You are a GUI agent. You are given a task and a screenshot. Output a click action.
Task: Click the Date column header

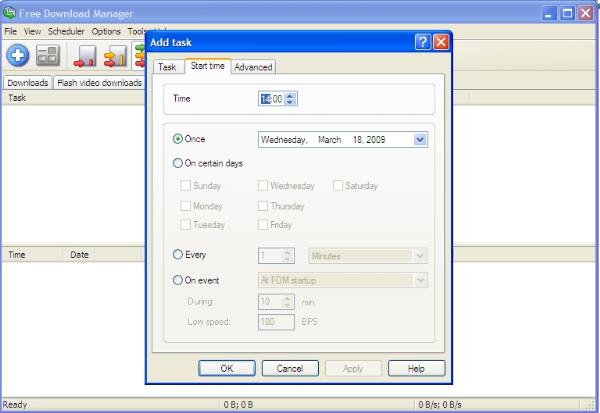(104, 255)
